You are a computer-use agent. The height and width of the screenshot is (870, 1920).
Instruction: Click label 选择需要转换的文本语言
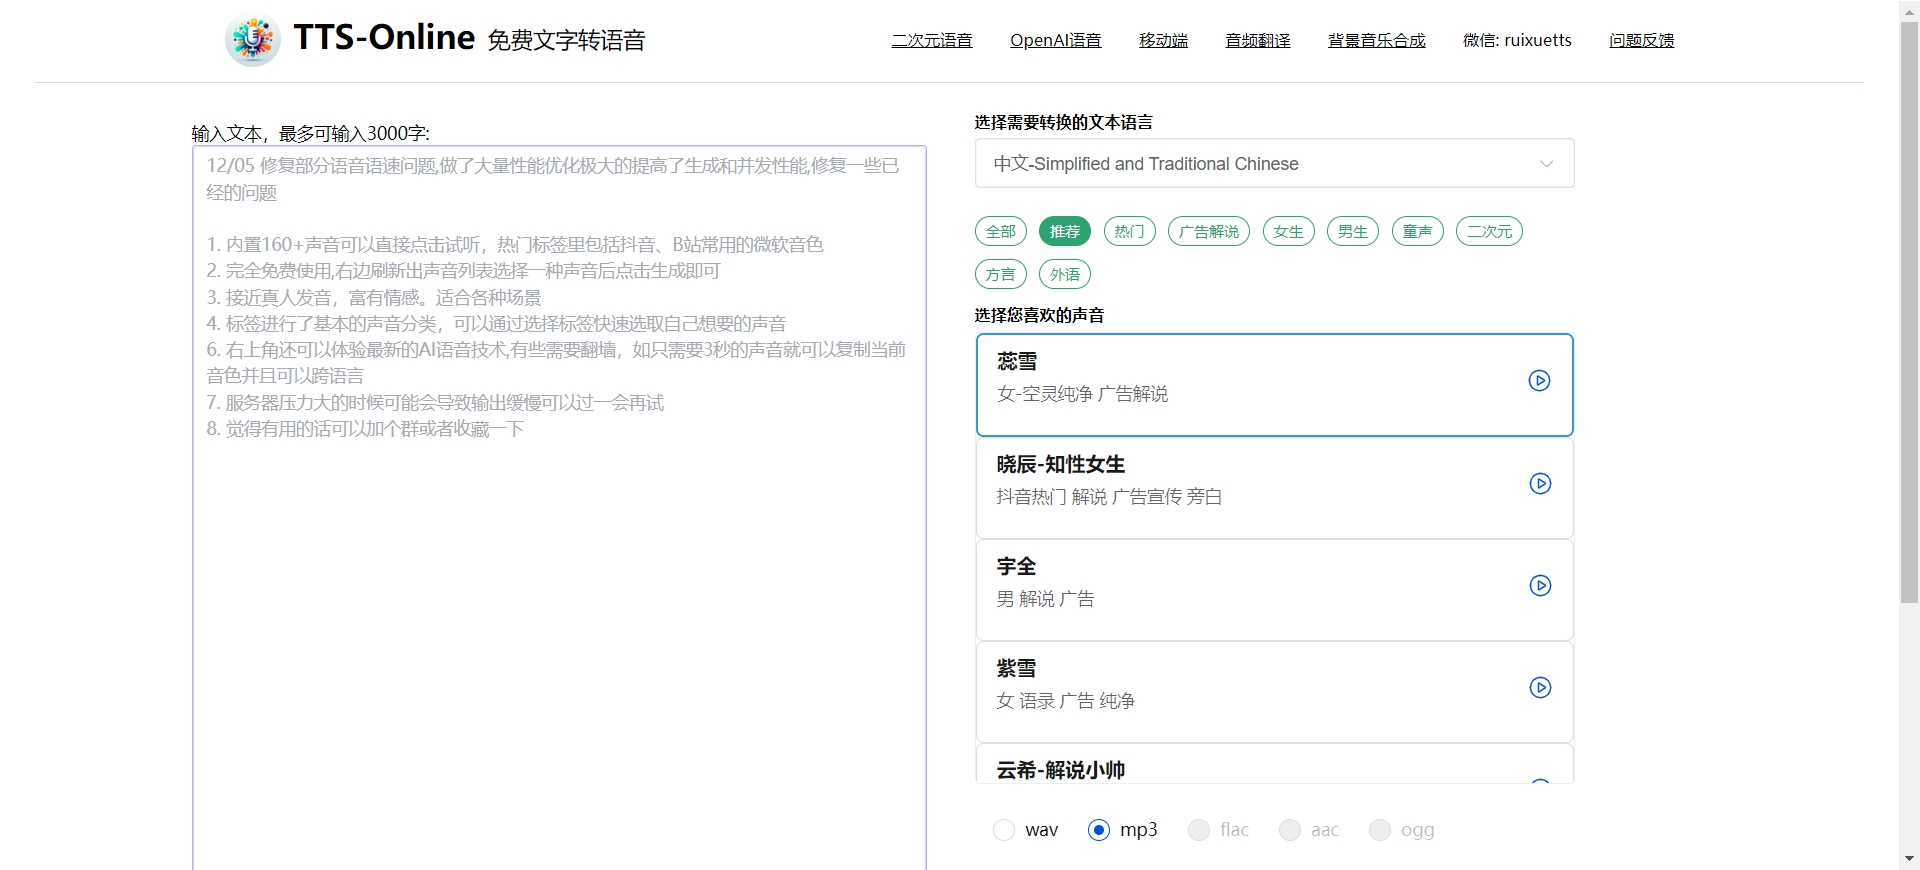(1064, 122)
